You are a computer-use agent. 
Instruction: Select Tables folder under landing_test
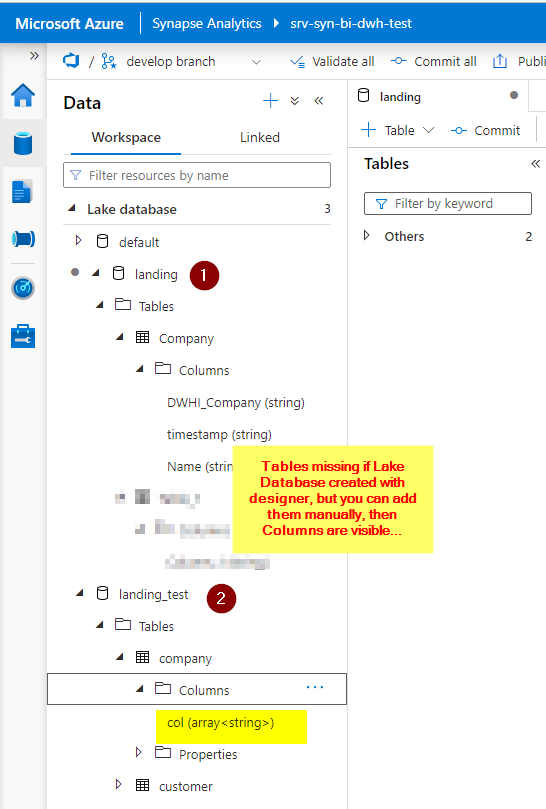156,626
